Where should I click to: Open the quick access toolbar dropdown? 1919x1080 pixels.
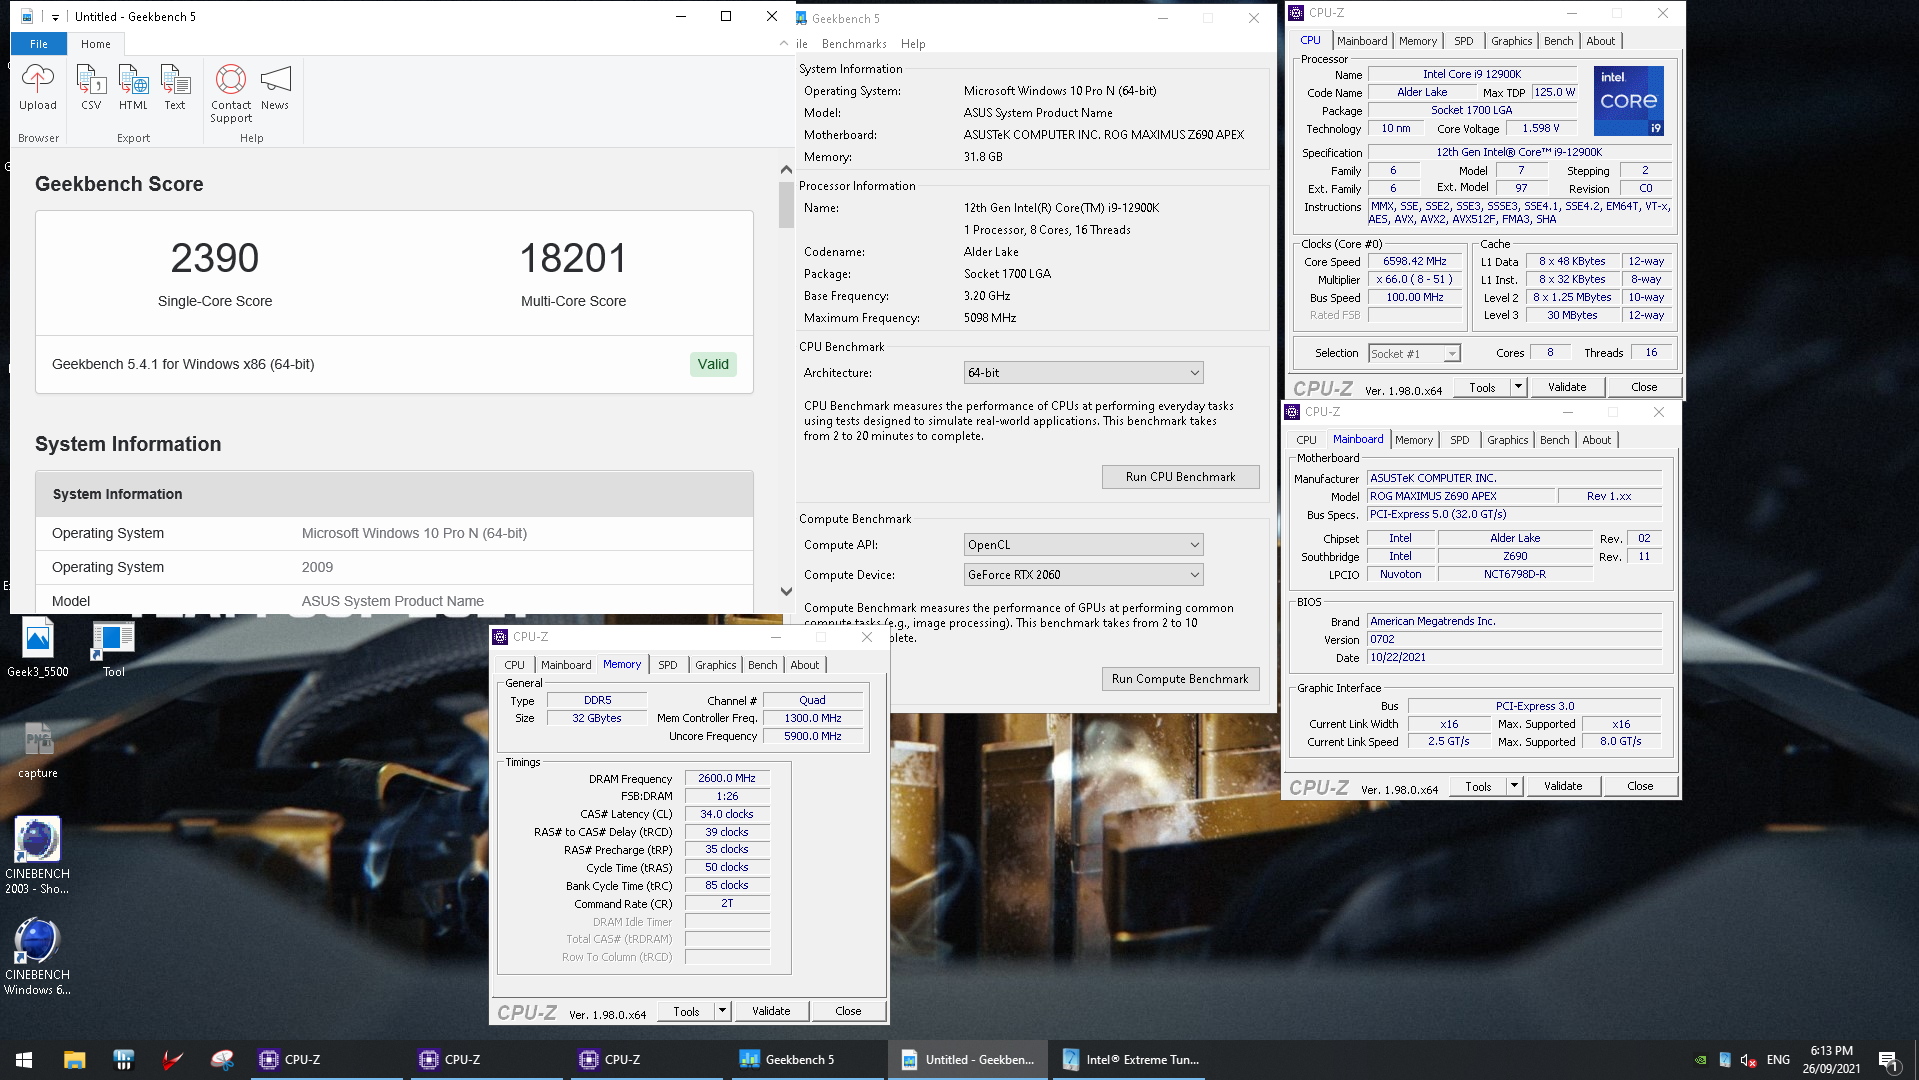pyautogui.click(x=55, y=17)
